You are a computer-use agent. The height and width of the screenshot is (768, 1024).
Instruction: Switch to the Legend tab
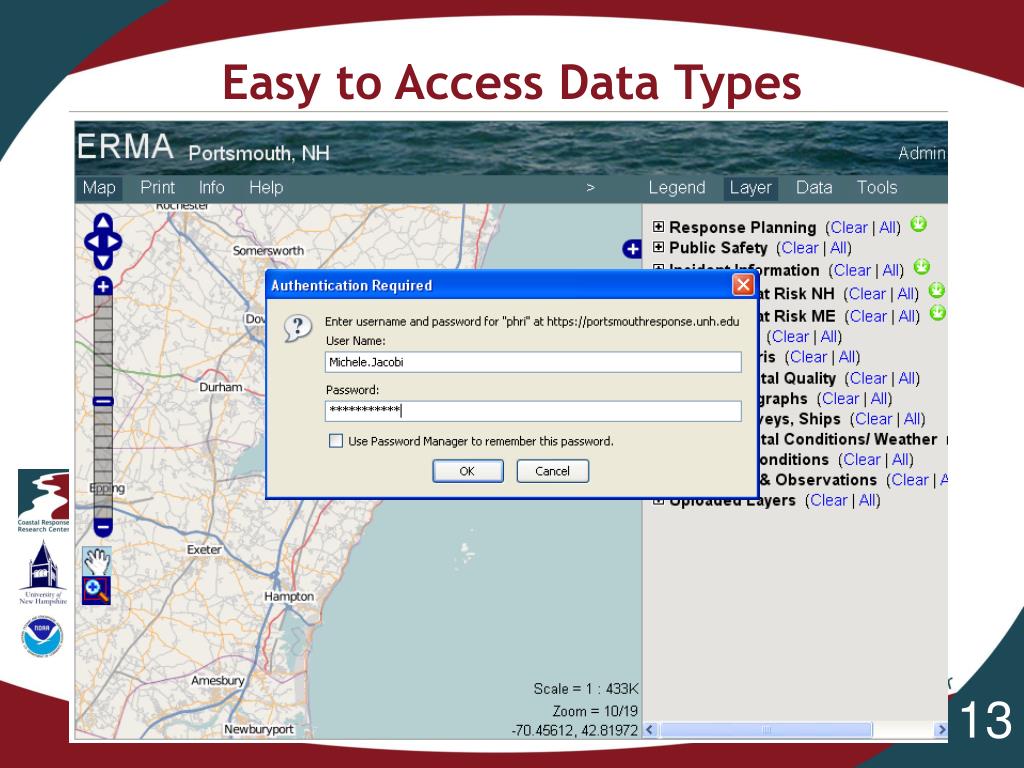click(x=677, y=188)
